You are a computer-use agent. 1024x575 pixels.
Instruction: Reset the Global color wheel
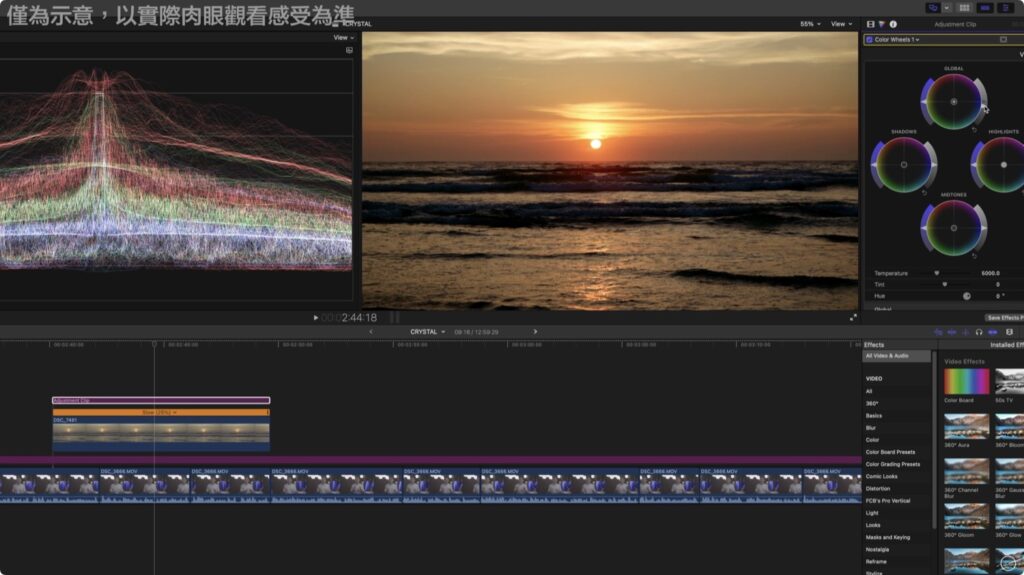pyautogui.click(x=975, y=130)
